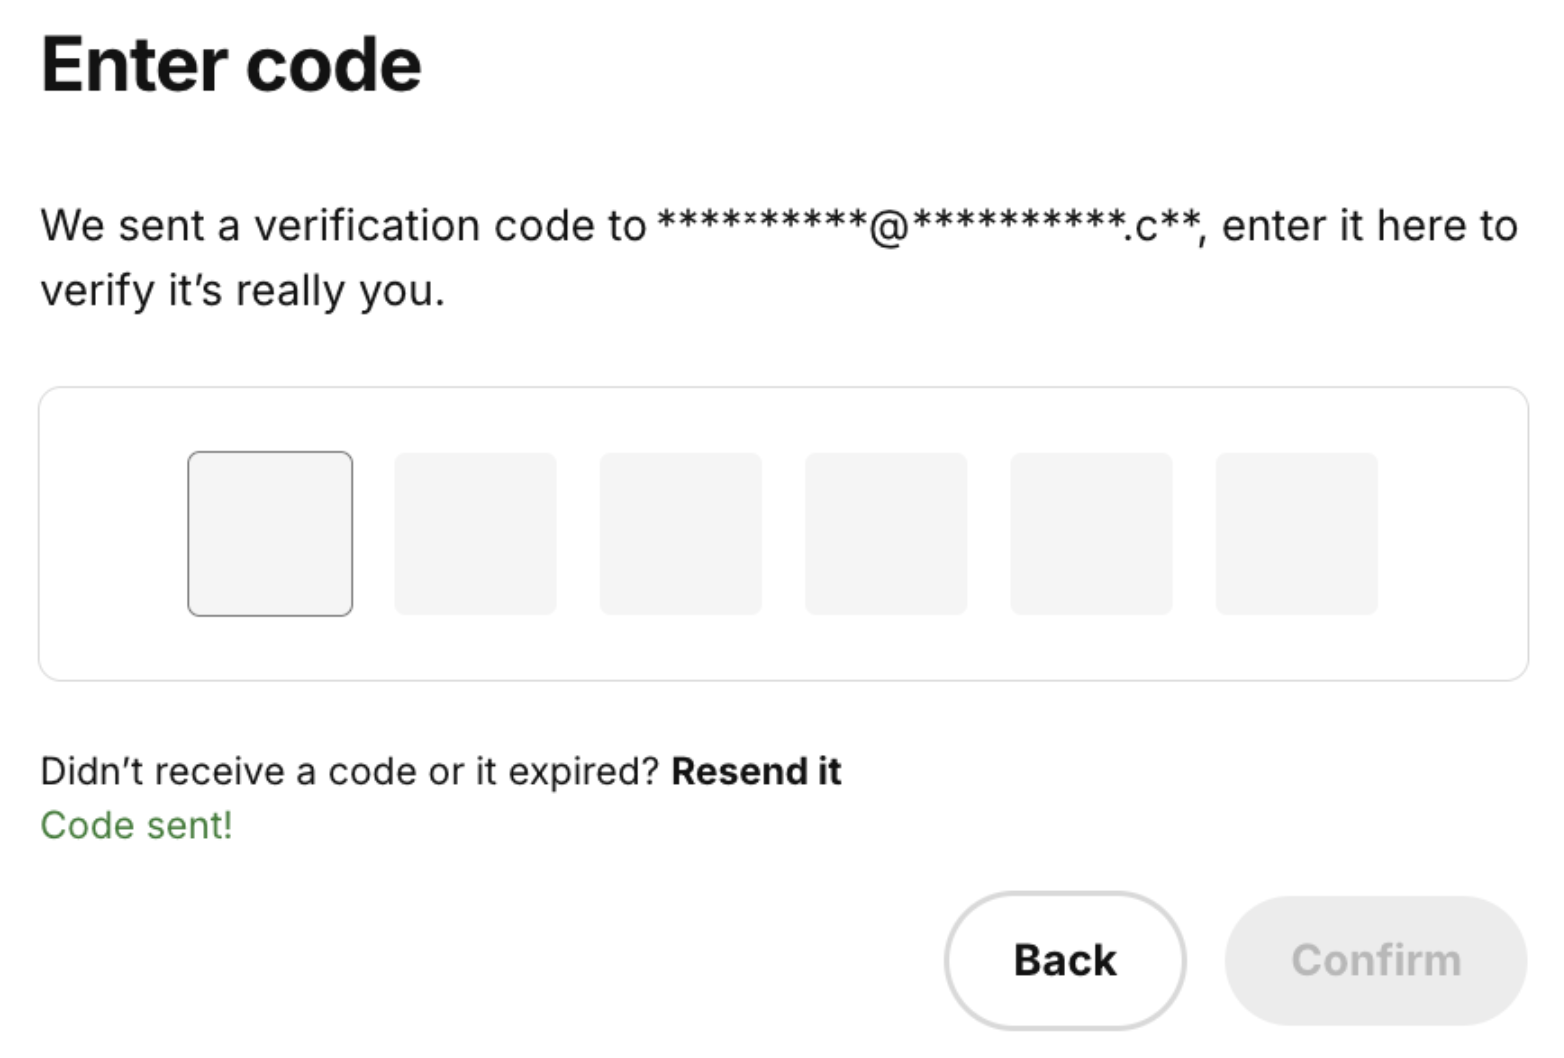The width and height of the screenshot is (1564, 1058).
Task: Focus the first verification code digit box
Action: click(x=270, y=534)
